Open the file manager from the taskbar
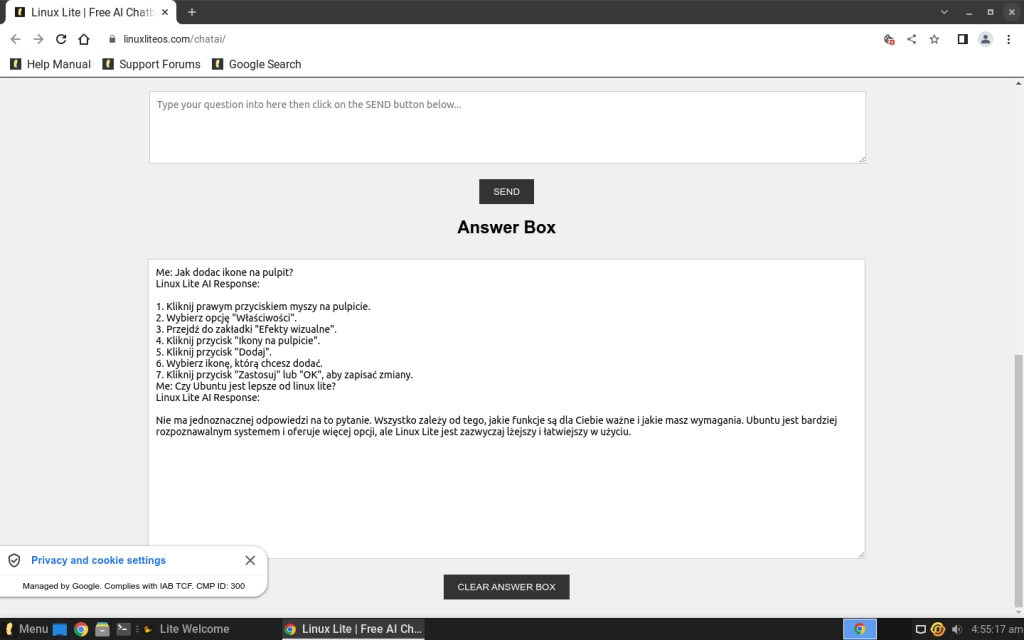Image resolution: width=1024 pixels, height=640 pixels. [102, 629]
